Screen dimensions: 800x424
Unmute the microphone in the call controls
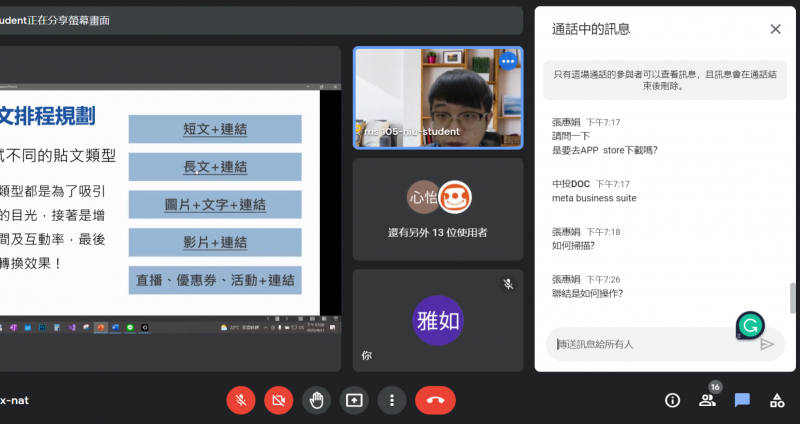click(x=241, y=401)
